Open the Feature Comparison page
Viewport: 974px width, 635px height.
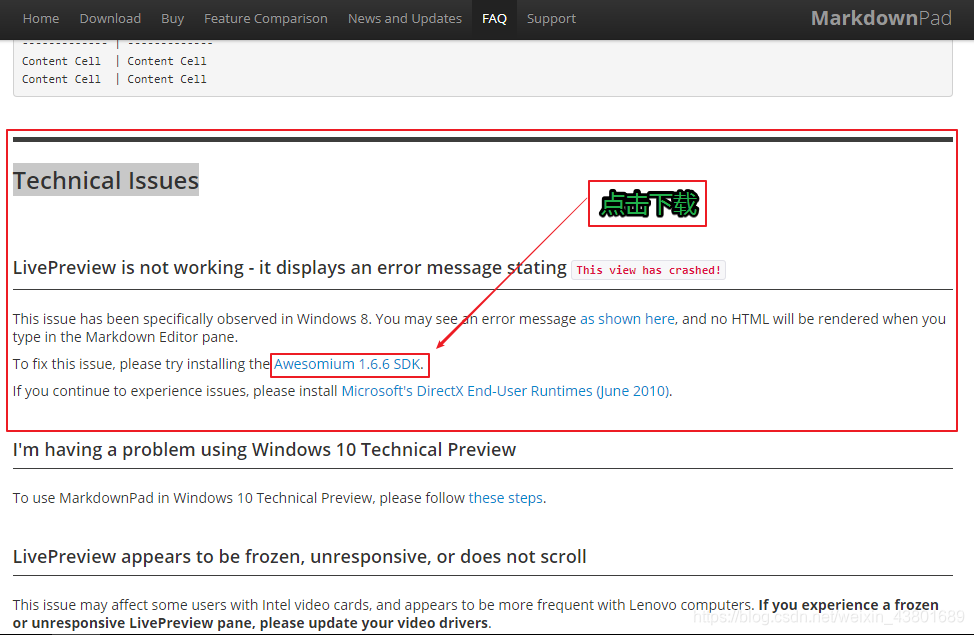coord(265,18)
